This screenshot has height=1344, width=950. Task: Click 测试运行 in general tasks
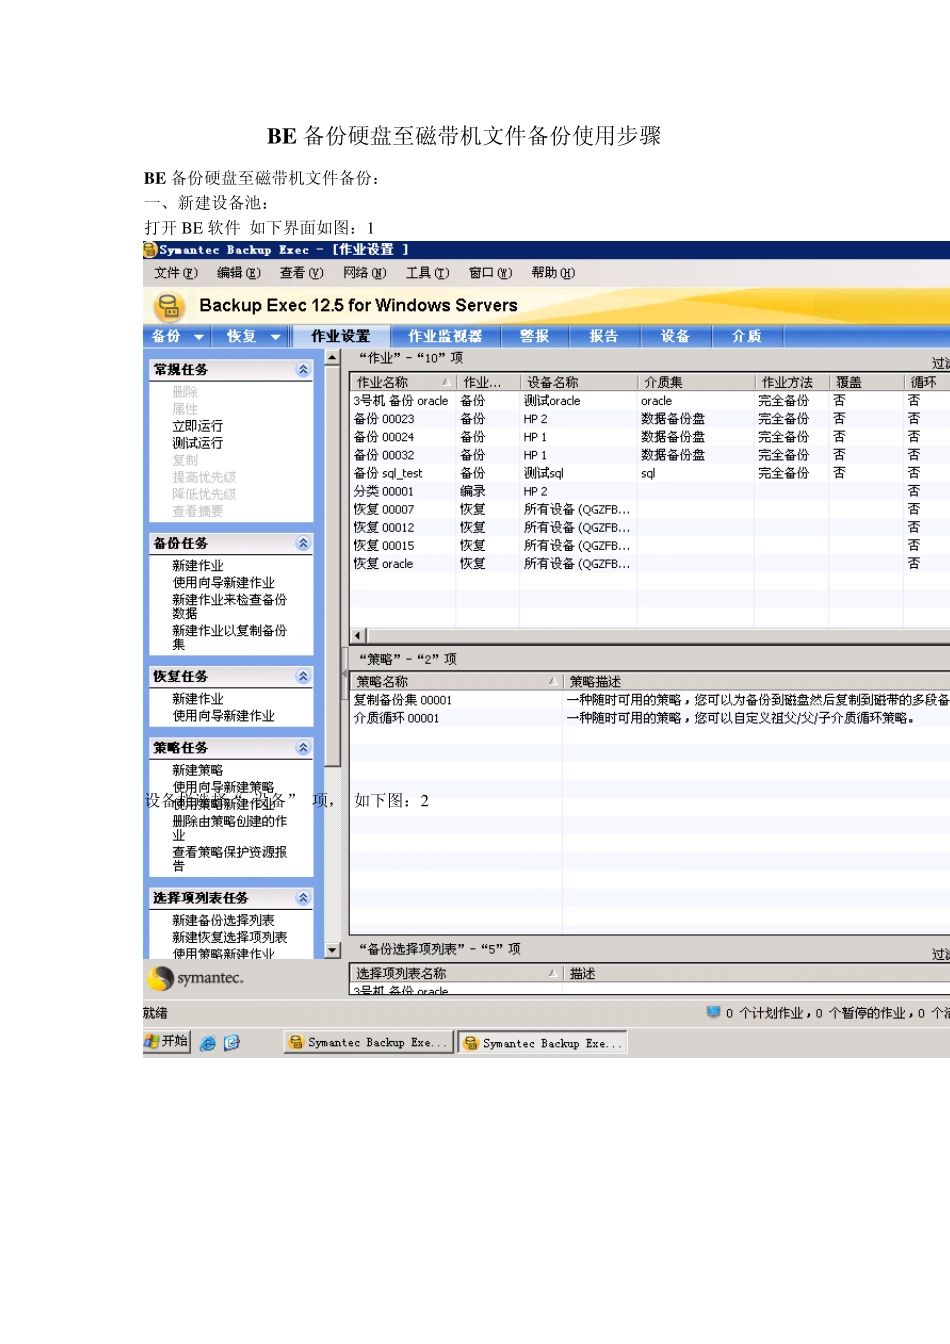[x=197, y=443]
